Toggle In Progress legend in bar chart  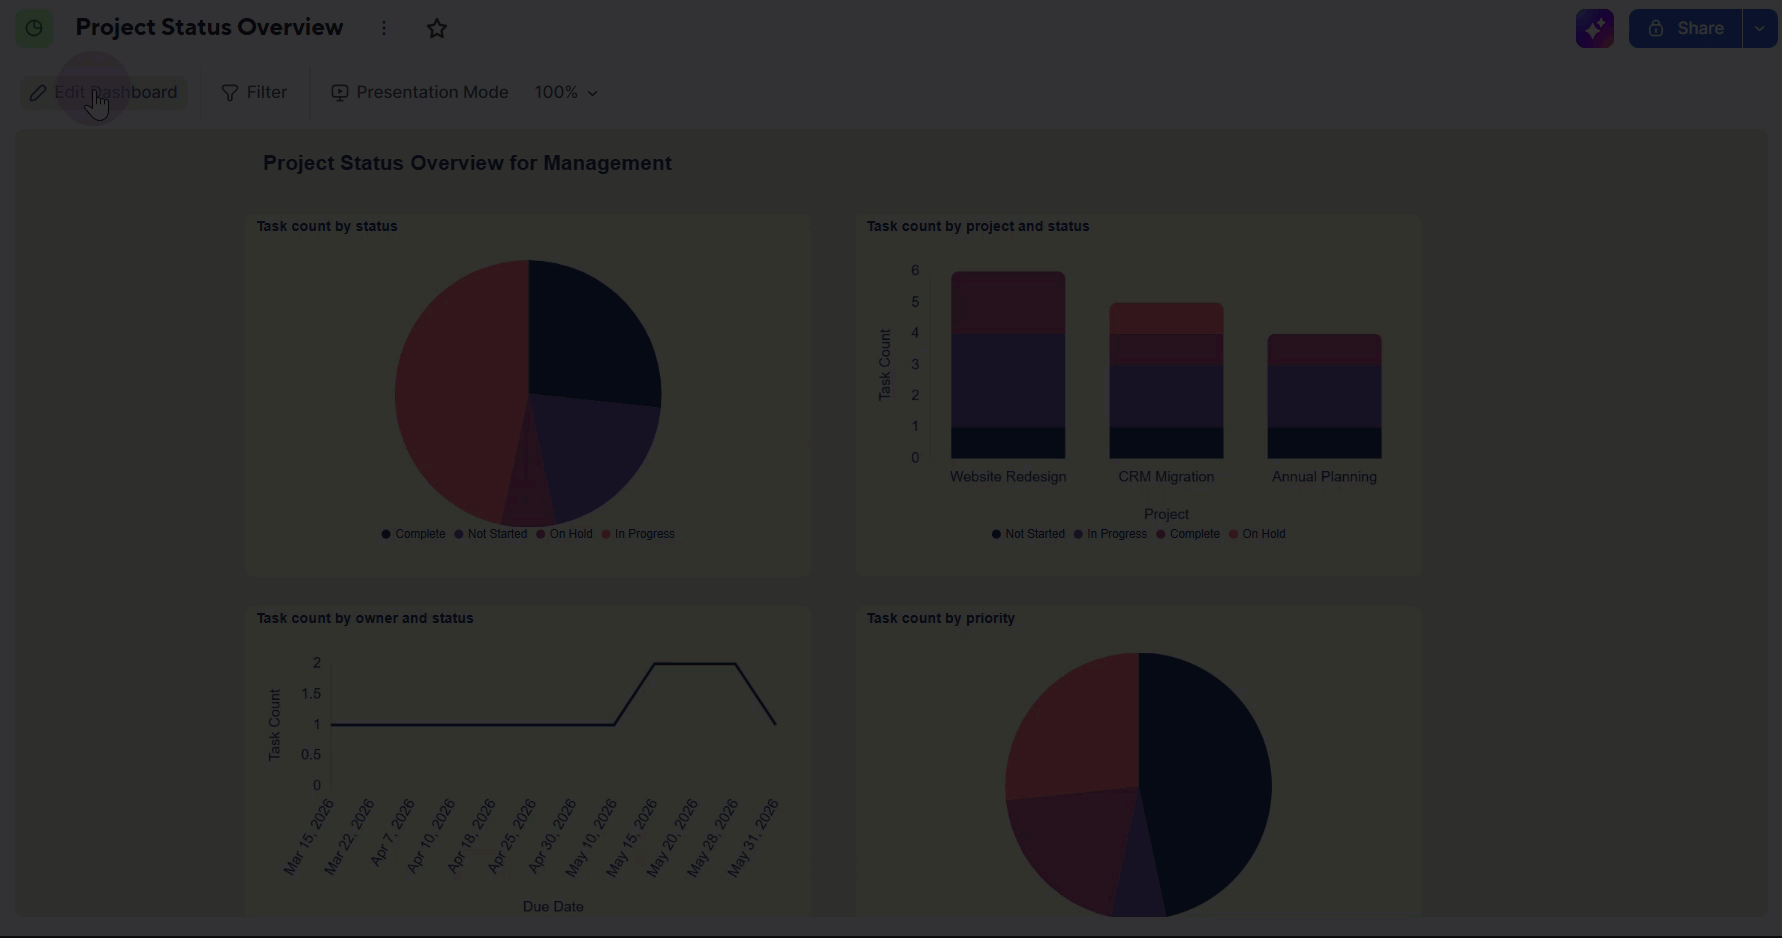click(x=1110, y=534)
